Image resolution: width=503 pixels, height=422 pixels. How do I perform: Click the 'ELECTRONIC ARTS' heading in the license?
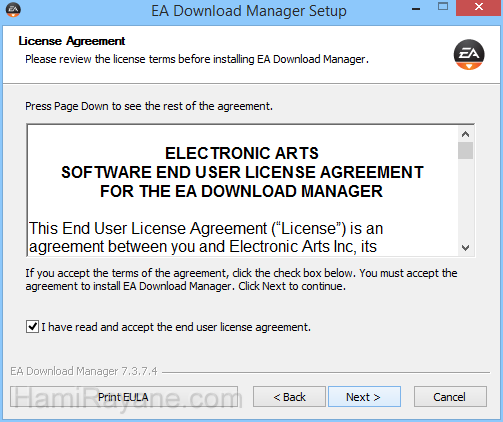coord(242,153)
